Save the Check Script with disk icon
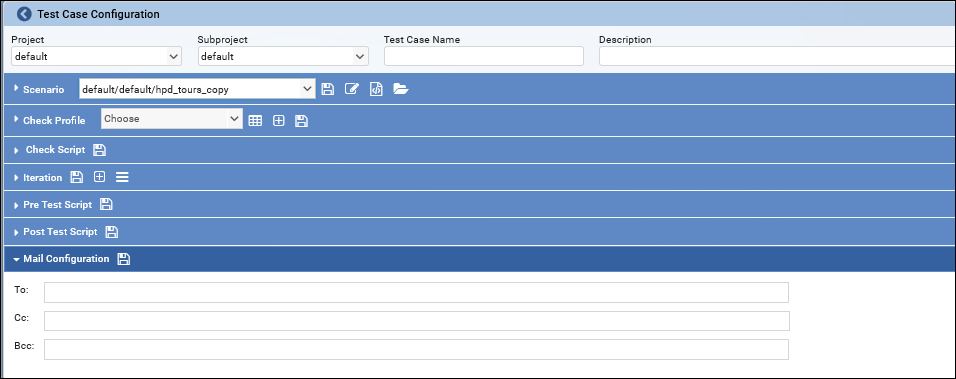Image resolution: width=956 pixels, height=379 pixels. (100, 150)
